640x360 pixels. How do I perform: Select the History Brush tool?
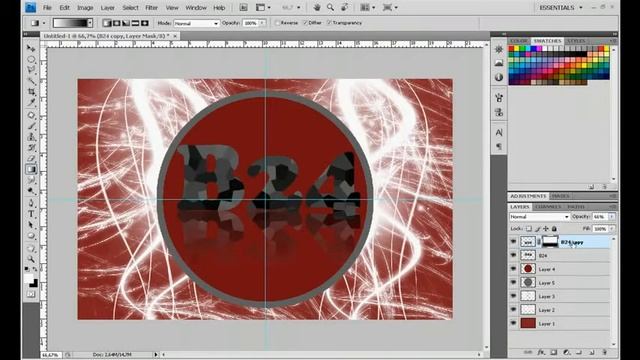click(x=31, y=148)
